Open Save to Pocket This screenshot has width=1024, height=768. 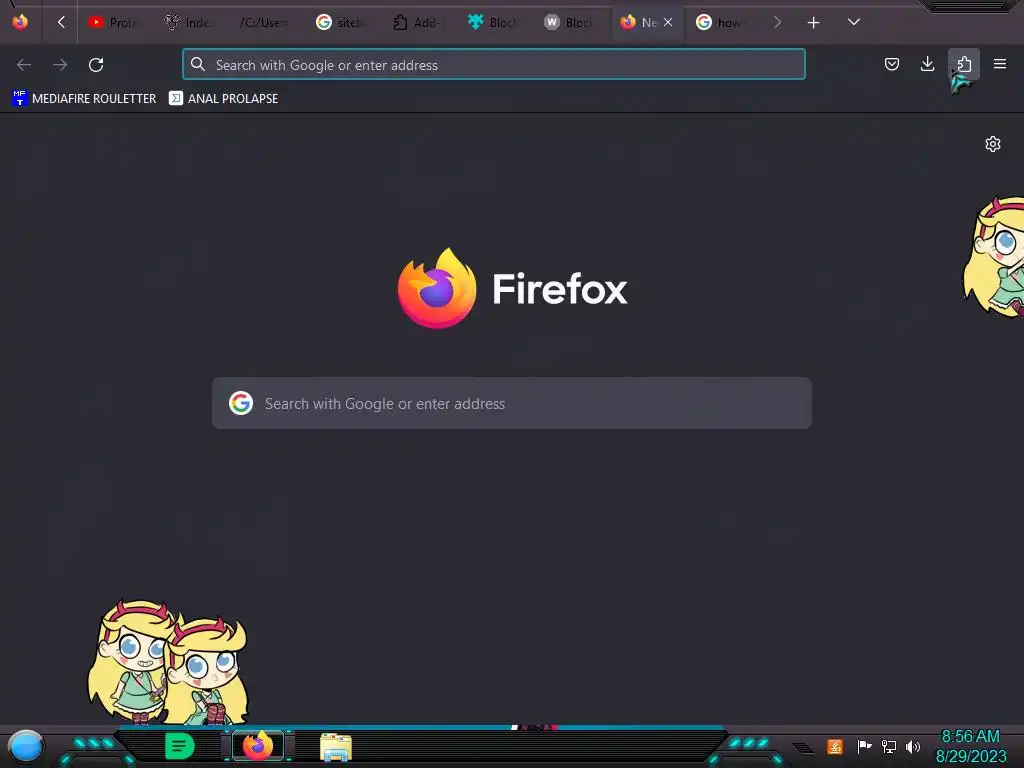coord(891,64)
